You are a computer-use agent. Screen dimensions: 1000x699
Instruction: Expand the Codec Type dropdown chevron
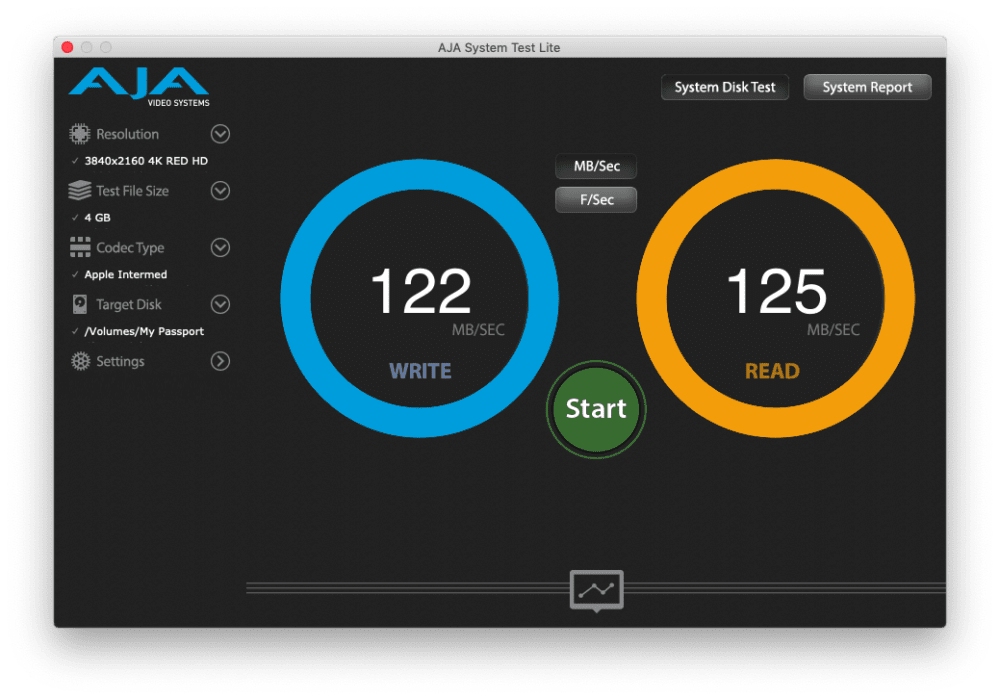(220, 247)
